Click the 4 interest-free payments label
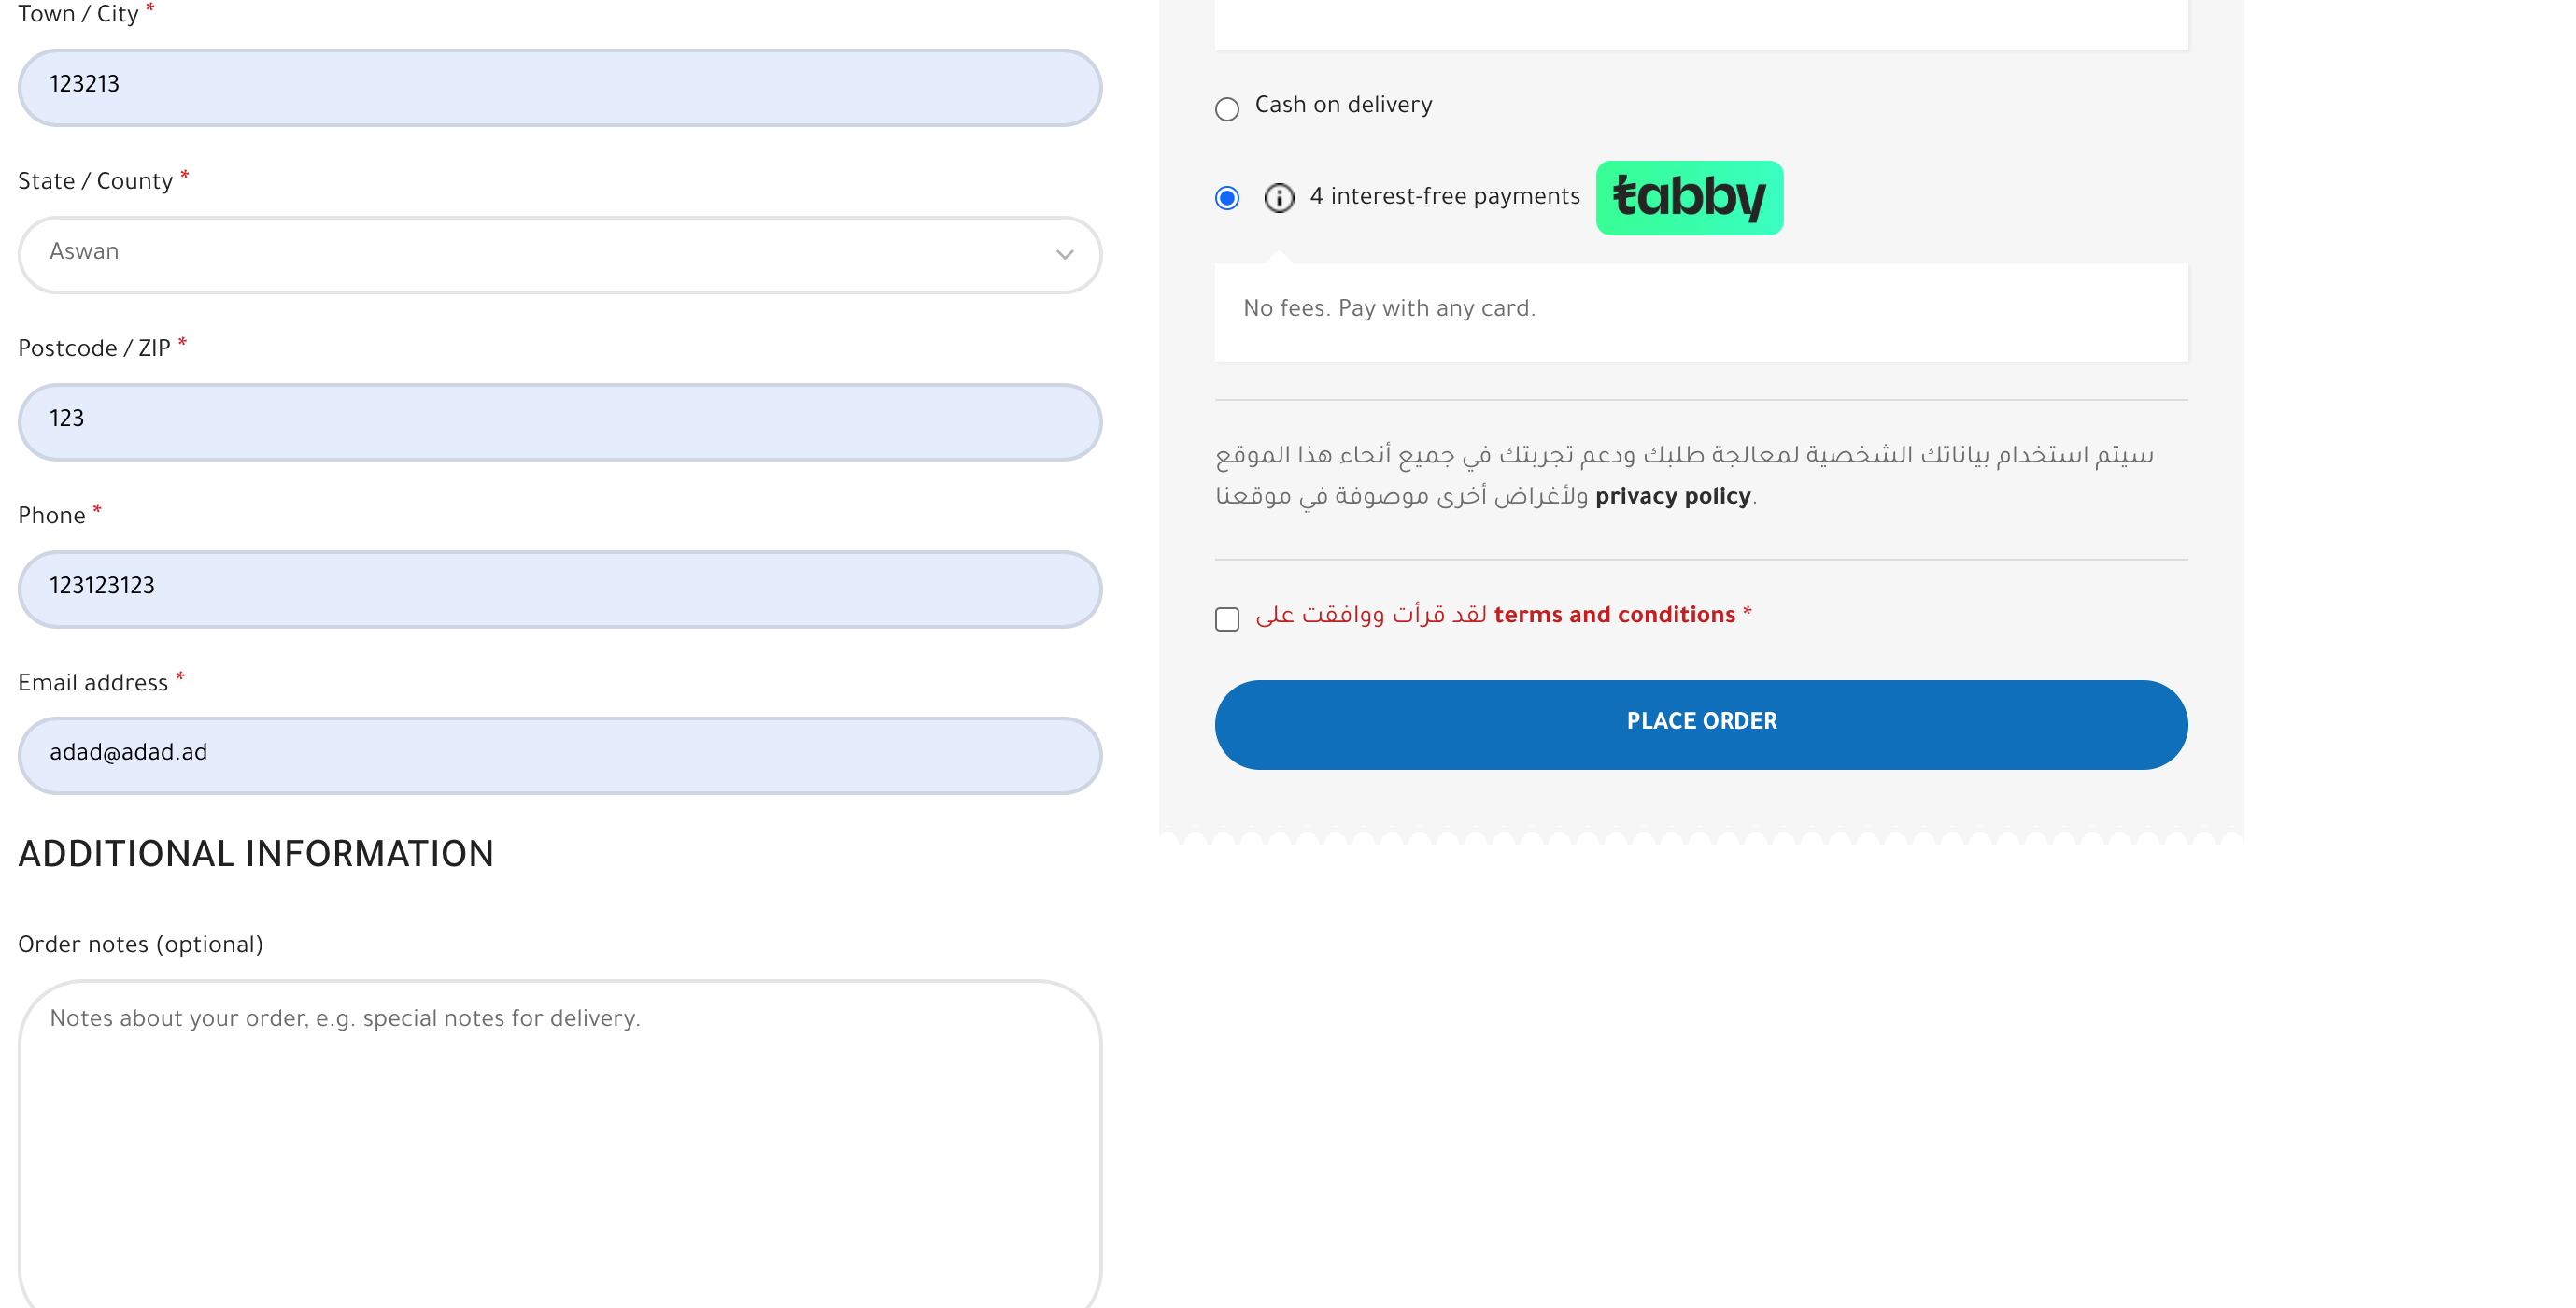2576x1308 pixels. pos(1444,196)
